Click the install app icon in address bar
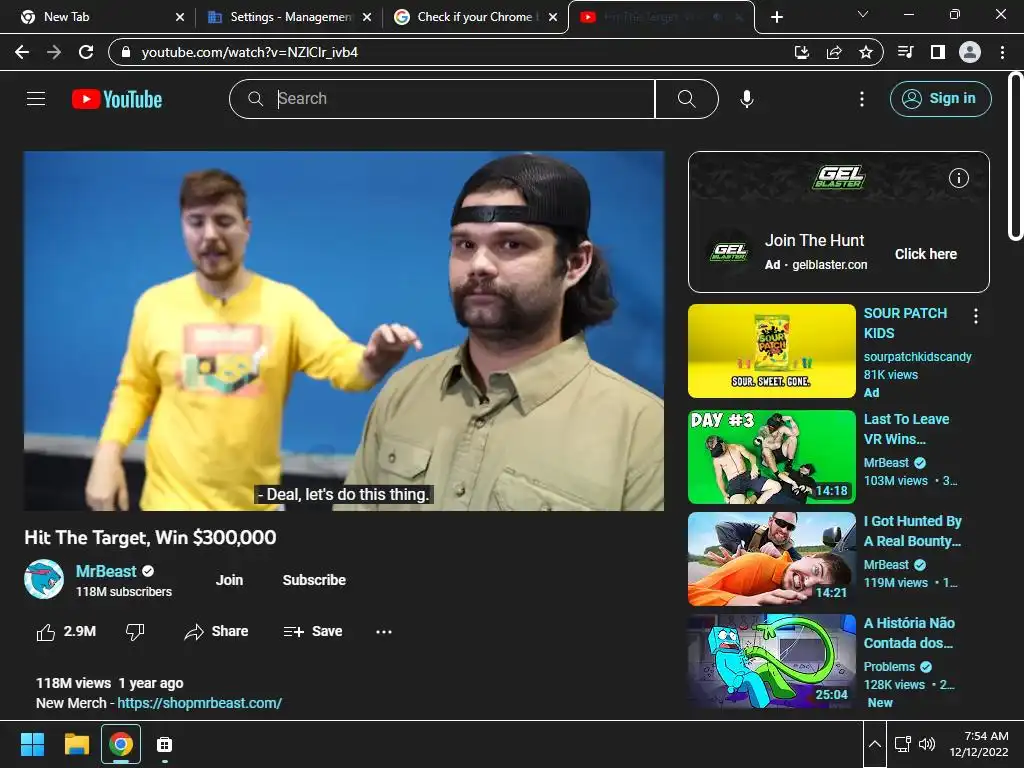 pos(802,52)
